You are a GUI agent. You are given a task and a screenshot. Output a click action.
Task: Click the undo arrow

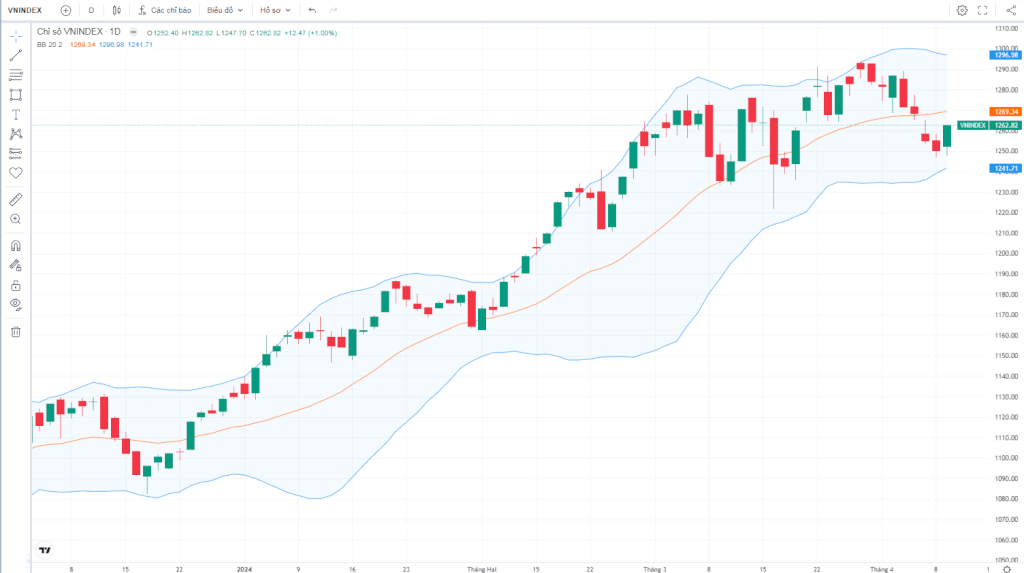(x=312, y=10)
